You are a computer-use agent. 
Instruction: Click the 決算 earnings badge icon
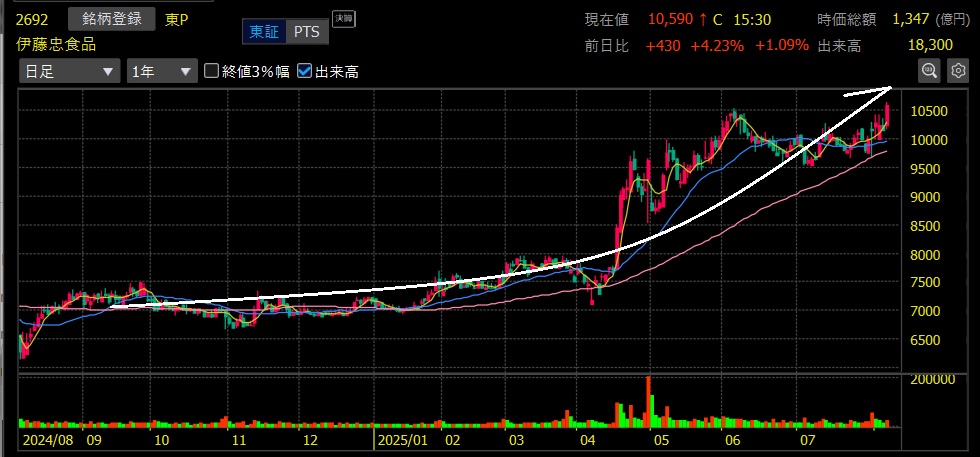[343, 18]
